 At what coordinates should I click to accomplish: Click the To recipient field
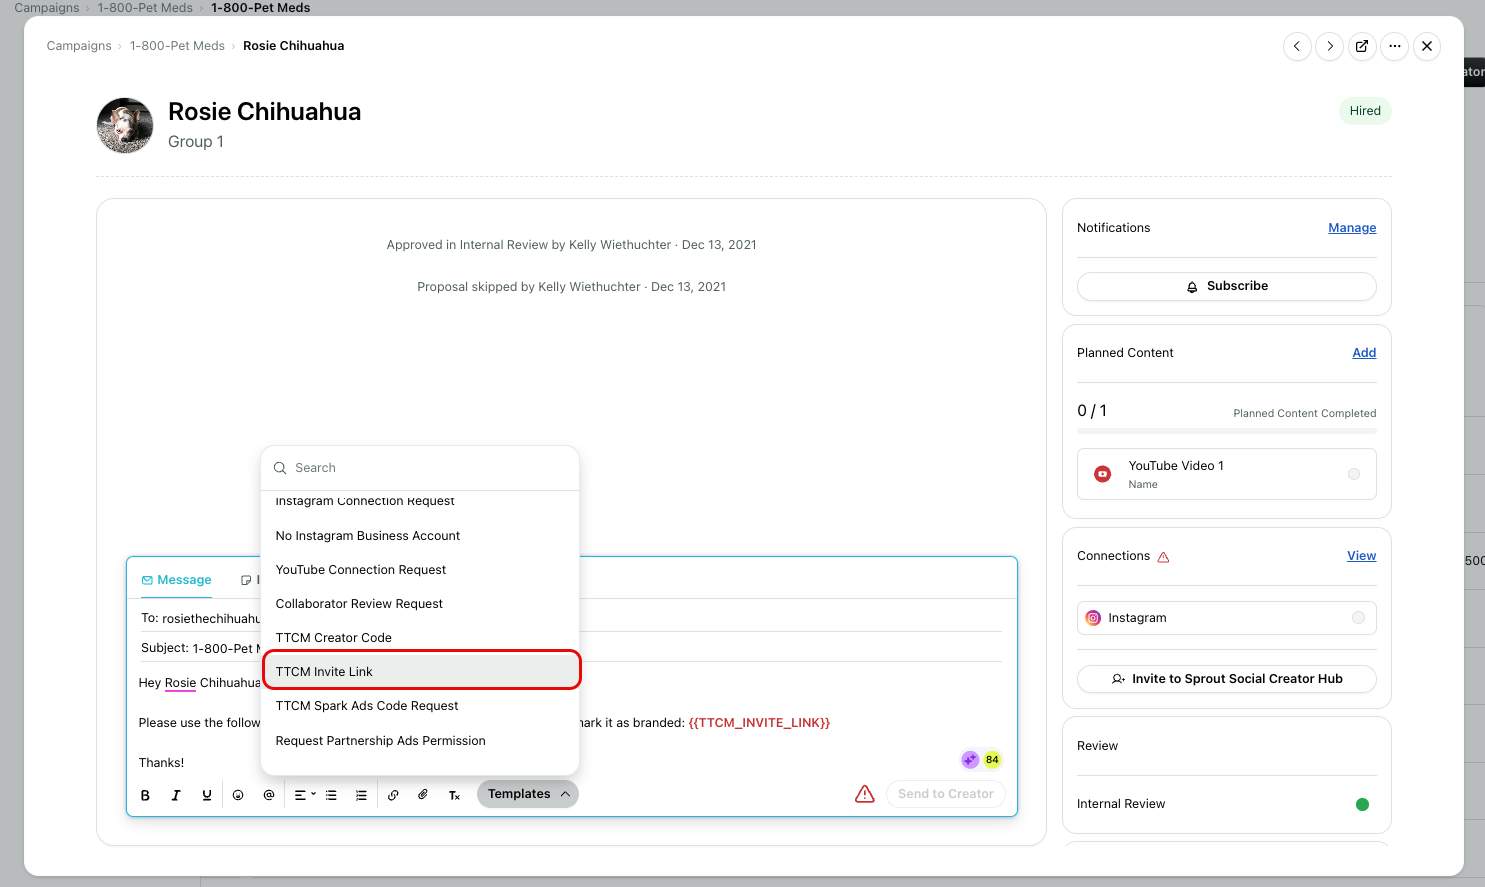tap(571, 619)
